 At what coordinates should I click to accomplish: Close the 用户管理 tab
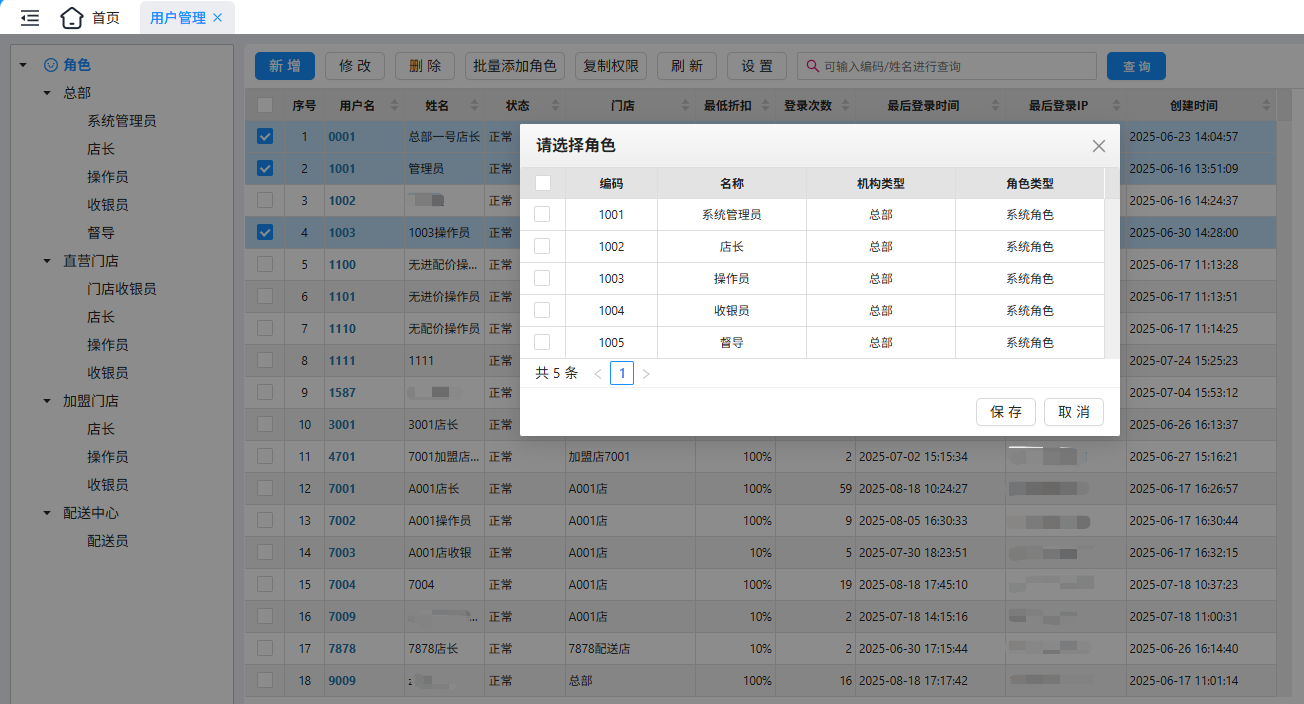tap(218, 17)
